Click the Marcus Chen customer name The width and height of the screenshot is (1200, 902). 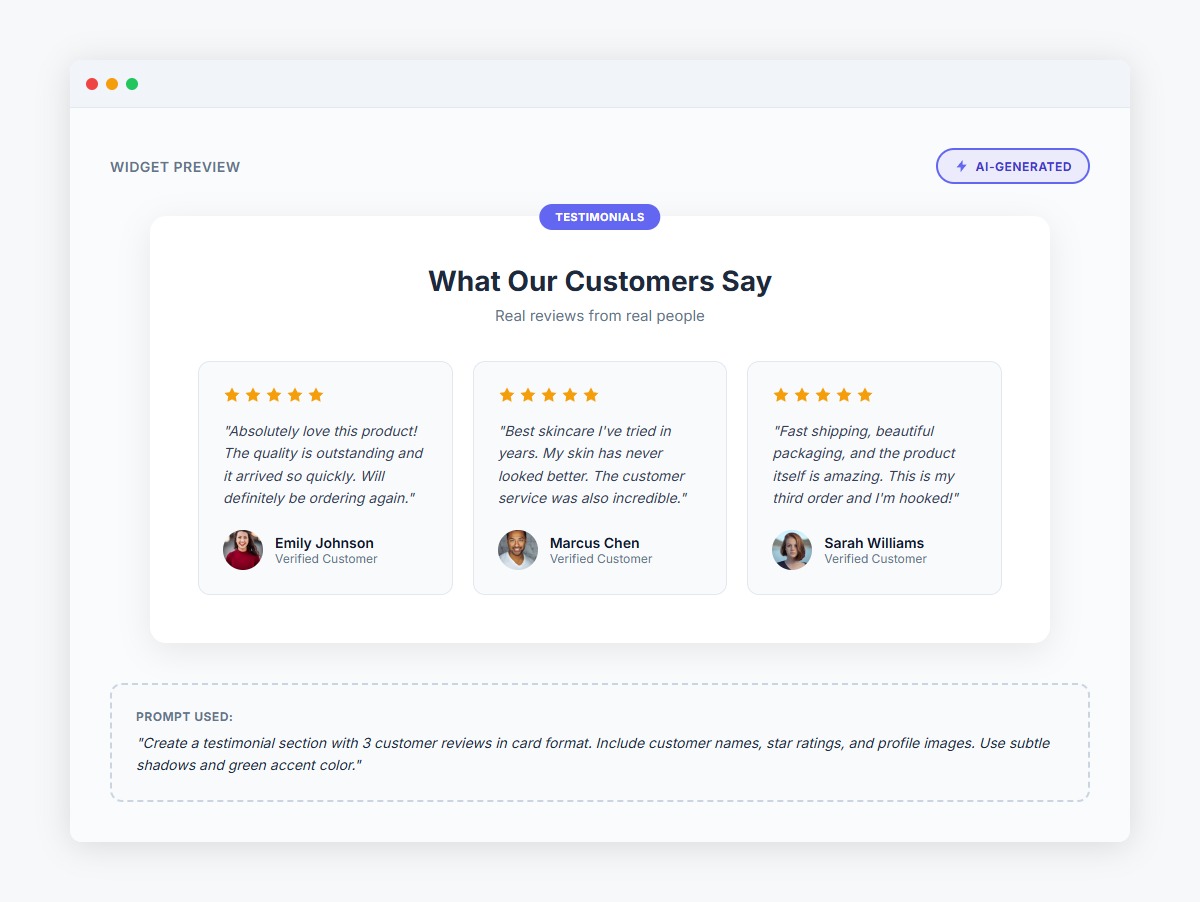click(594, 543)
